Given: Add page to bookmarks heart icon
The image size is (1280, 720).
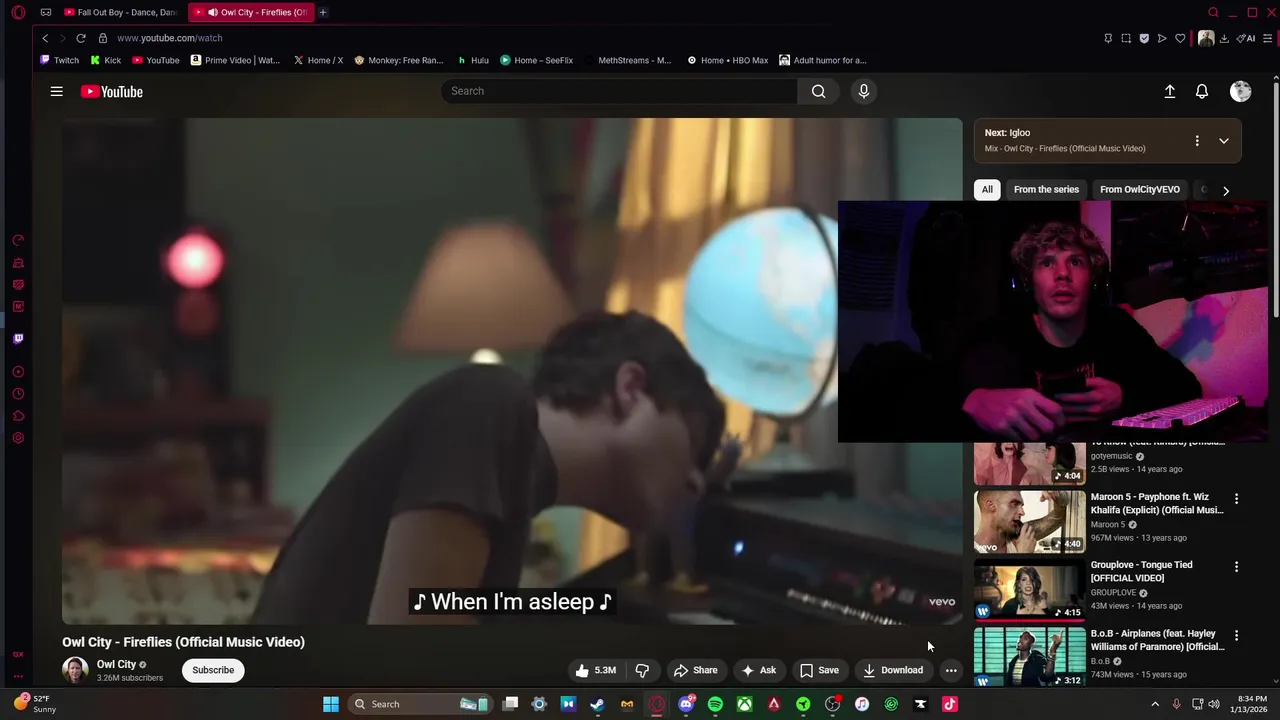Looking at the screenshot, I should [1180, 38].
